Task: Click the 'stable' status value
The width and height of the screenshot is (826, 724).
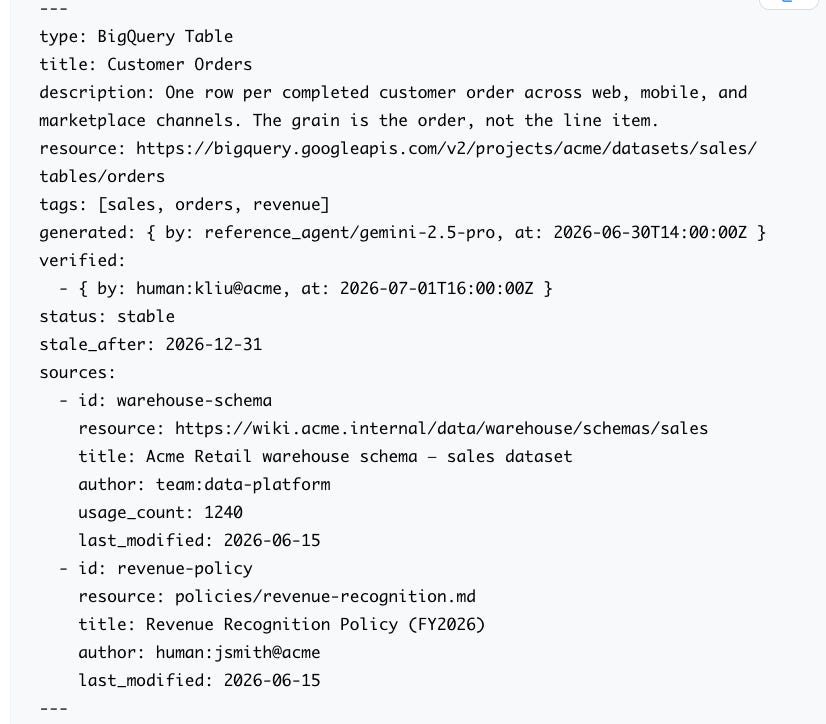Action: tap(145, 317)
